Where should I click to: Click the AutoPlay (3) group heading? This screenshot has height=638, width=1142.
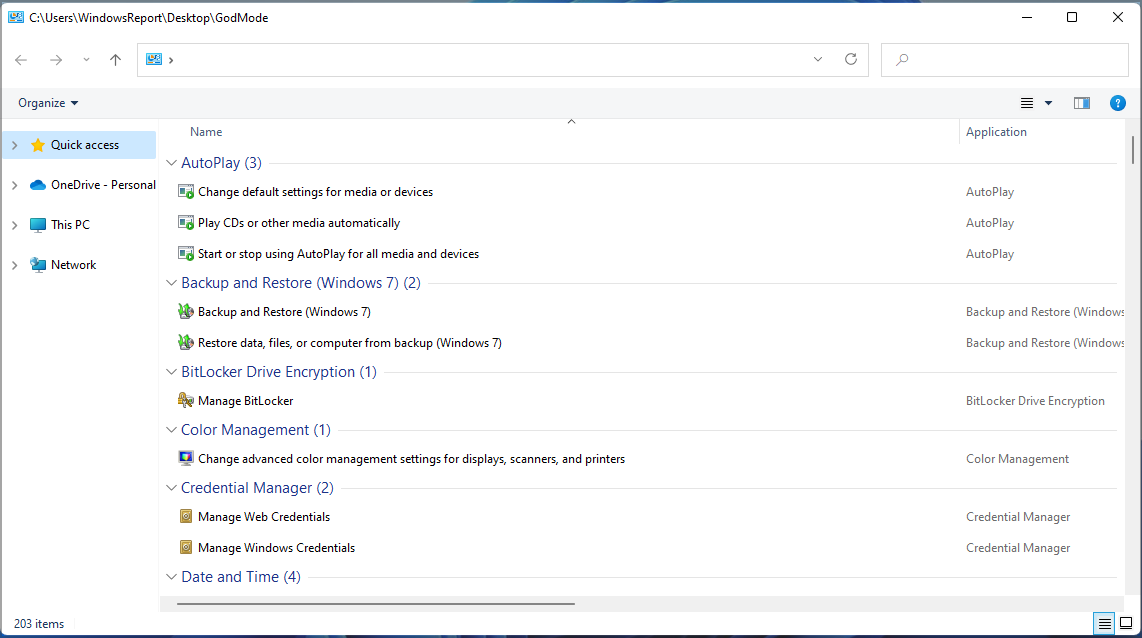pos(221,163)
